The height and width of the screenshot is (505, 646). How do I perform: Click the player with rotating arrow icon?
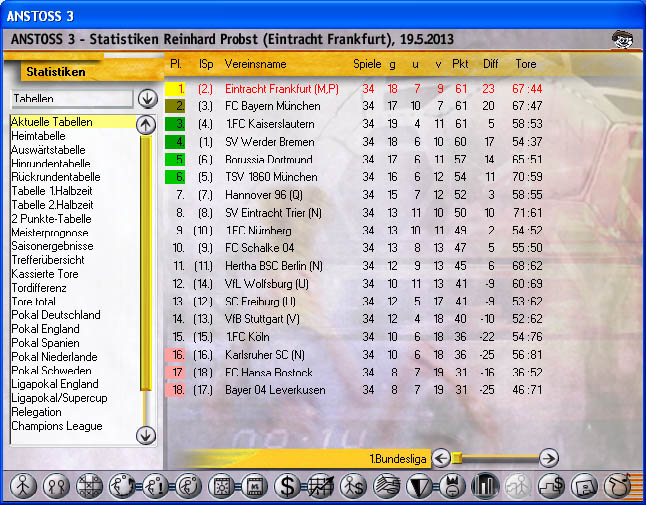(x=122, y=486)
